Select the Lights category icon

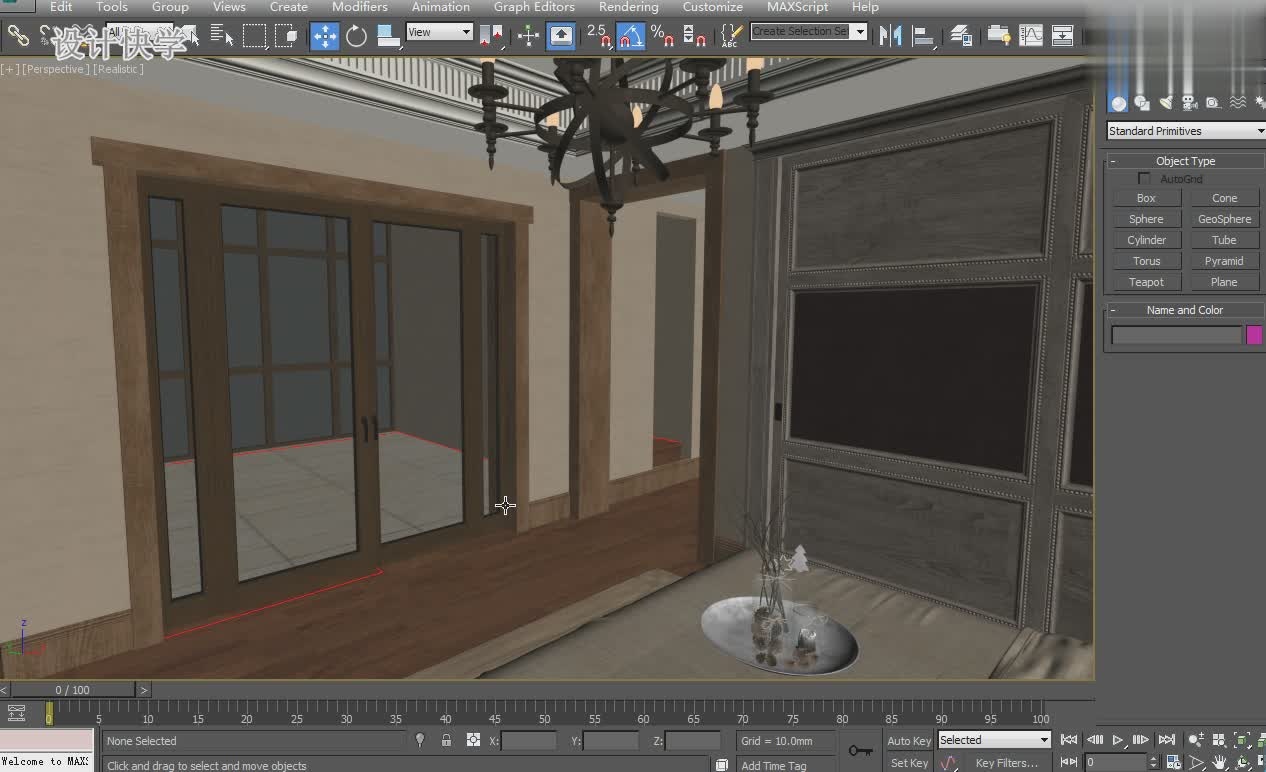[x=1166, y=103]
